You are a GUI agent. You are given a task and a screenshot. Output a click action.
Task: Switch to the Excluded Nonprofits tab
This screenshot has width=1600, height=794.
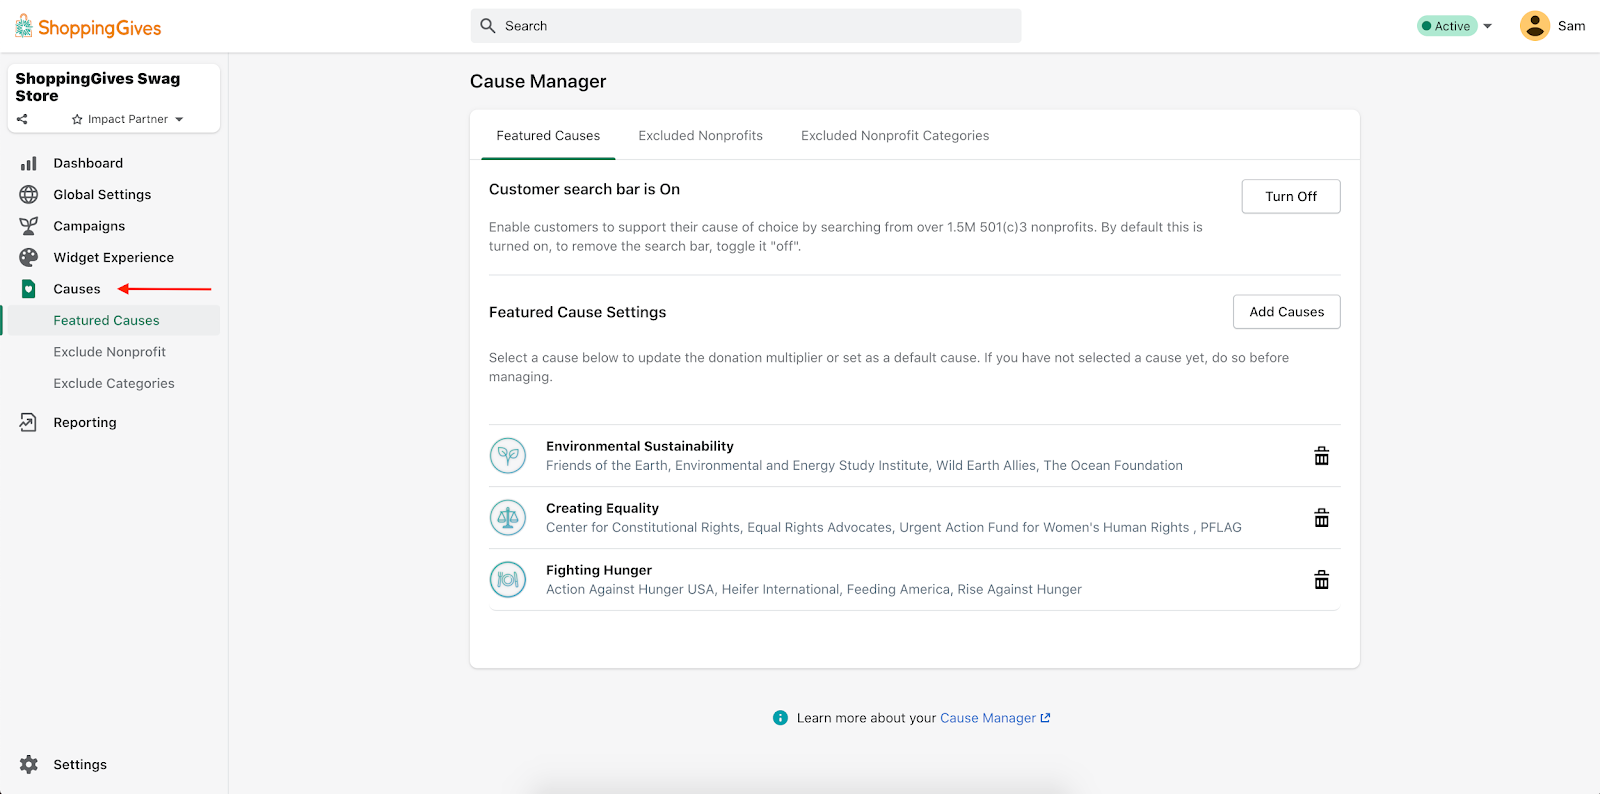[701, 136]
